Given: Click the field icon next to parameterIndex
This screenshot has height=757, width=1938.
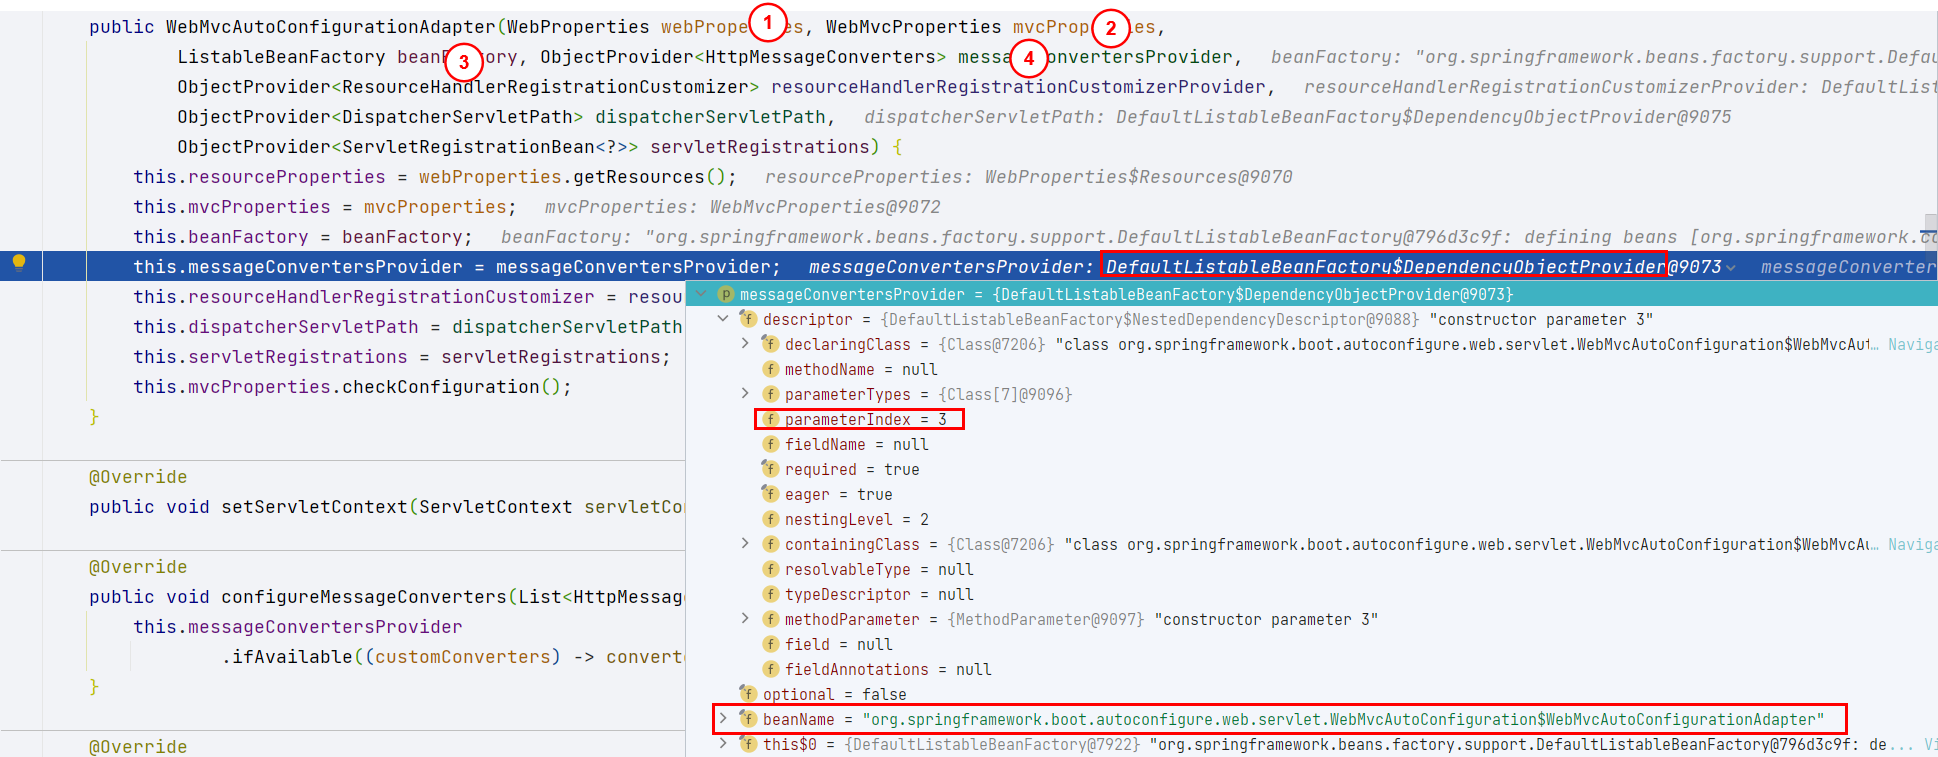Looking at the screenshot, I should pos(770,419).
